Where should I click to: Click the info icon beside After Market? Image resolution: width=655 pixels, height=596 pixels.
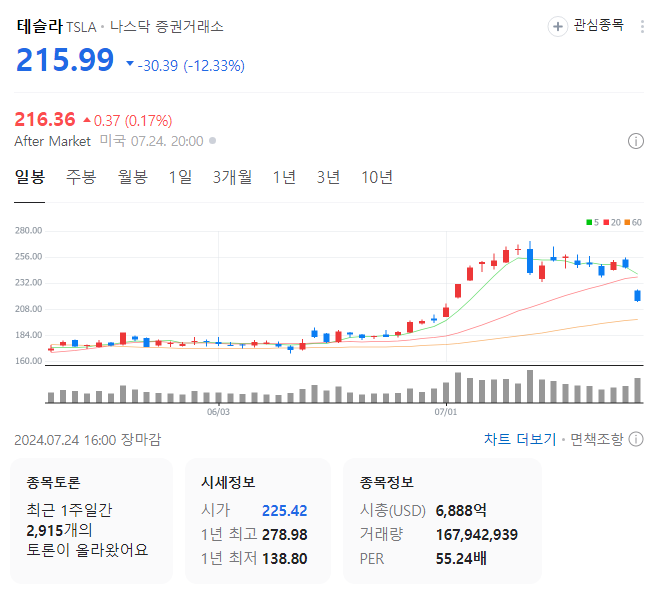(635, 141)
